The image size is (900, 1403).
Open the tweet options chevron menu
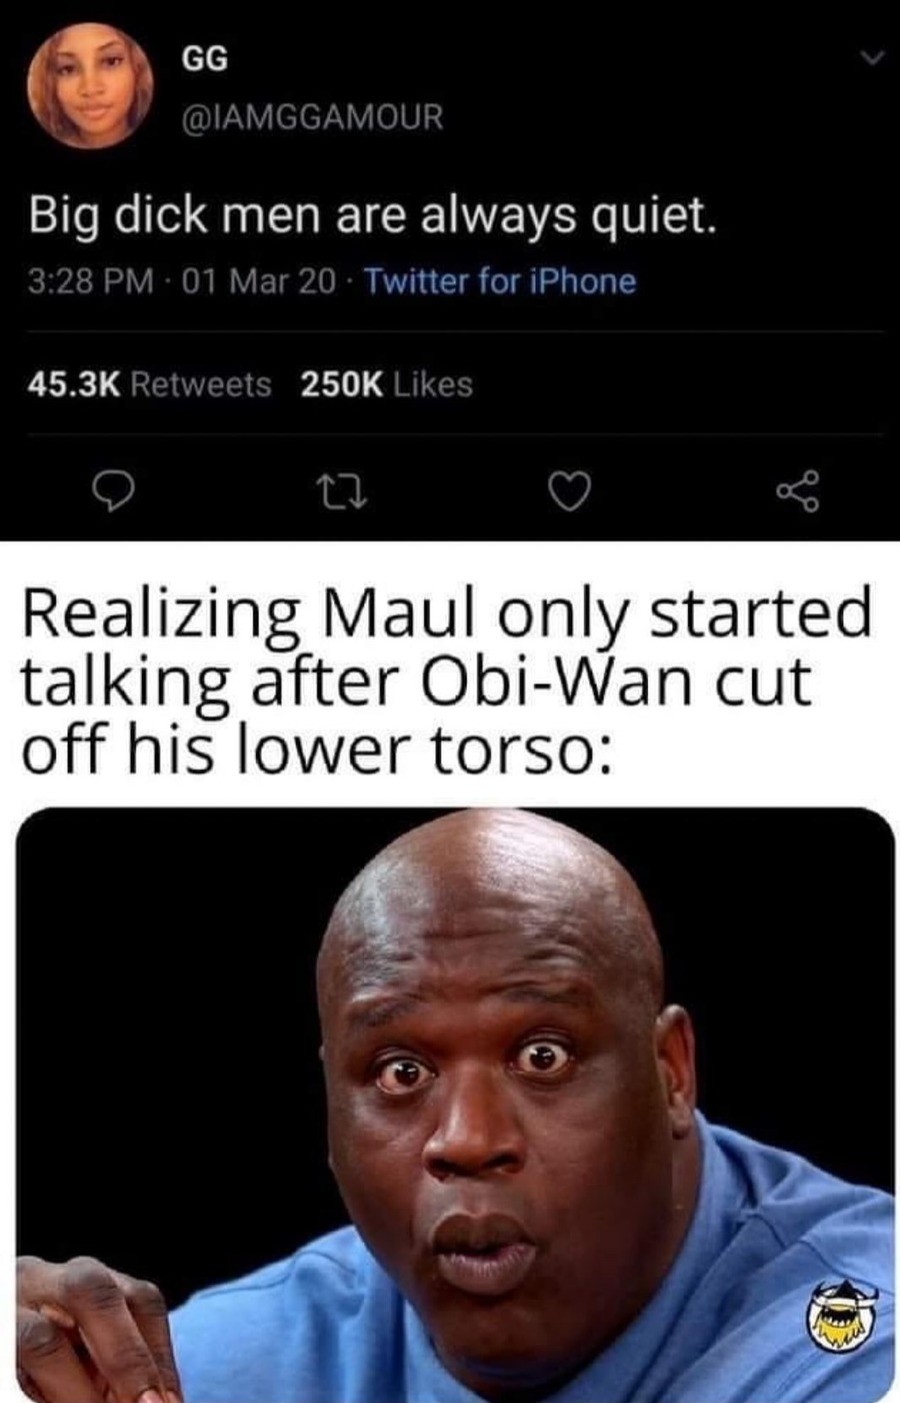pos(873,61)
